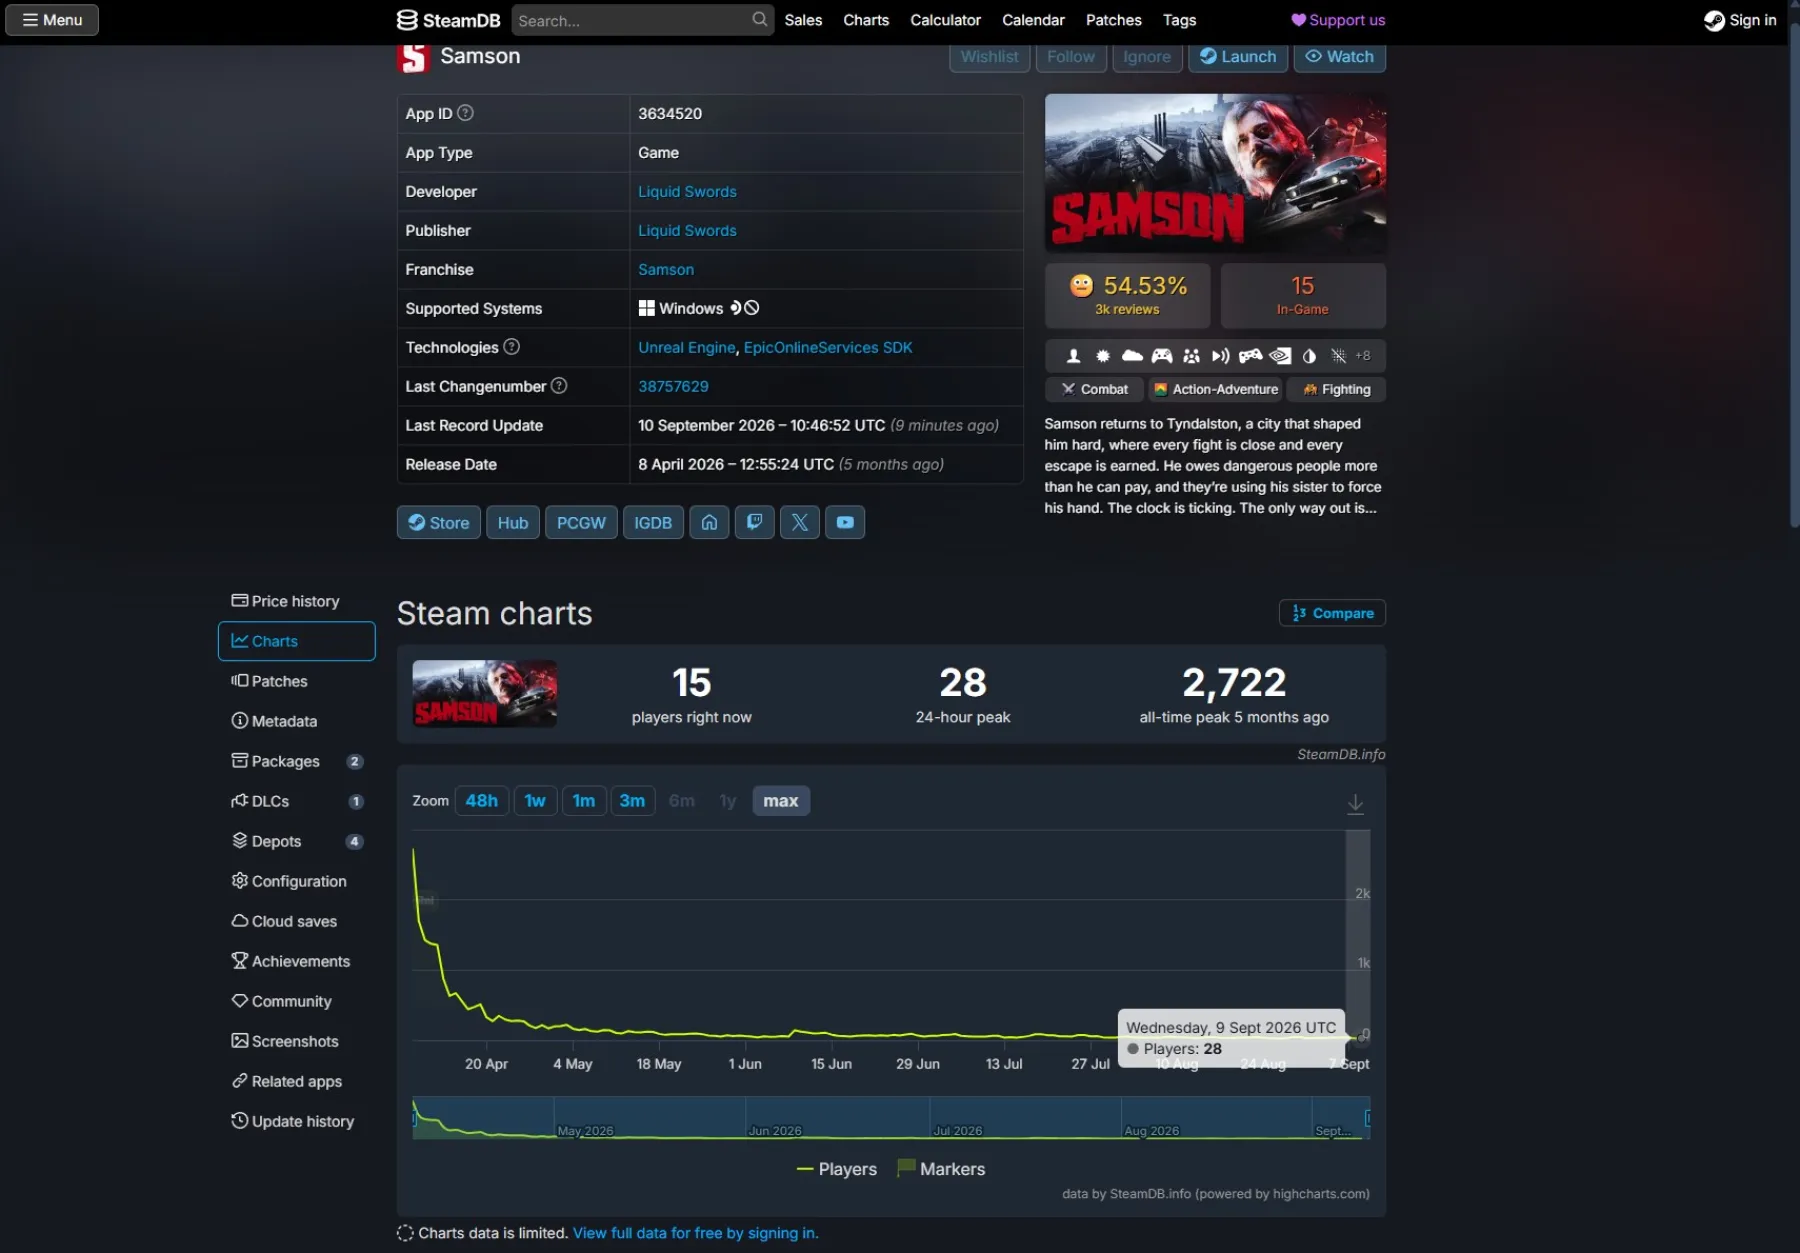Click Sign in at top right

(x=1740, y=20)
